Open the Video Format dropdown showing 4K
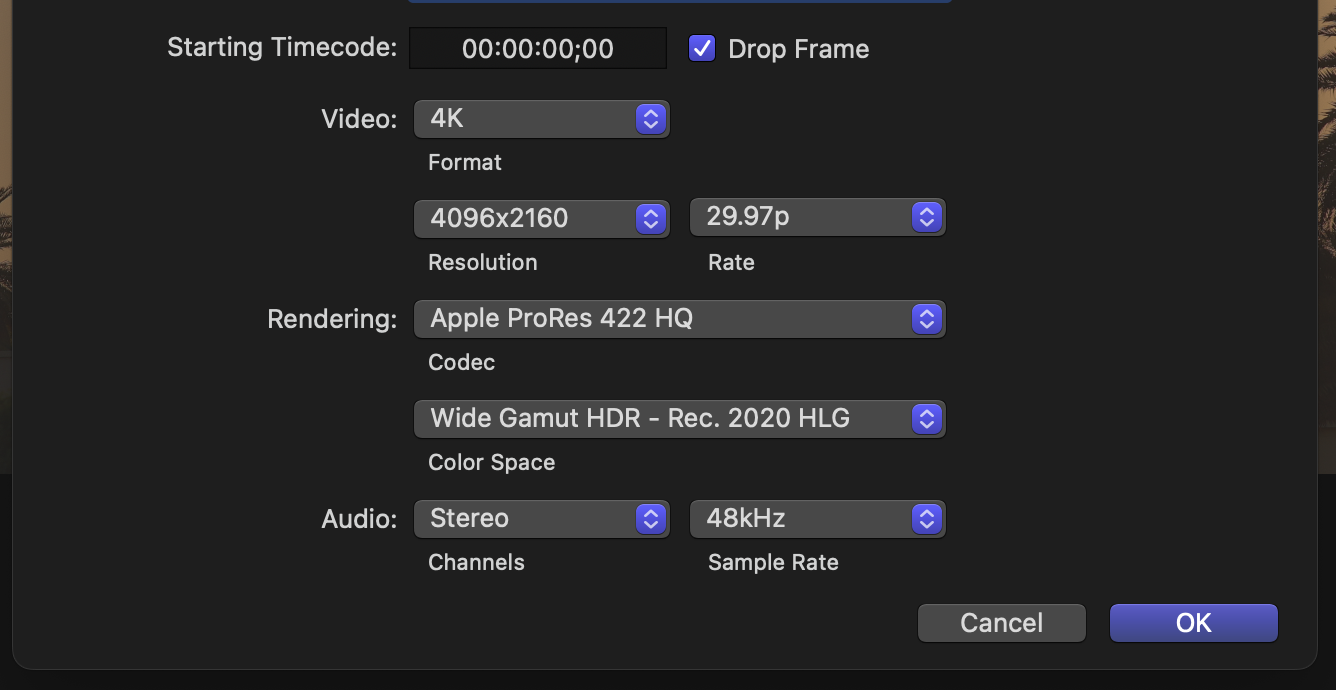 (540, 119)
